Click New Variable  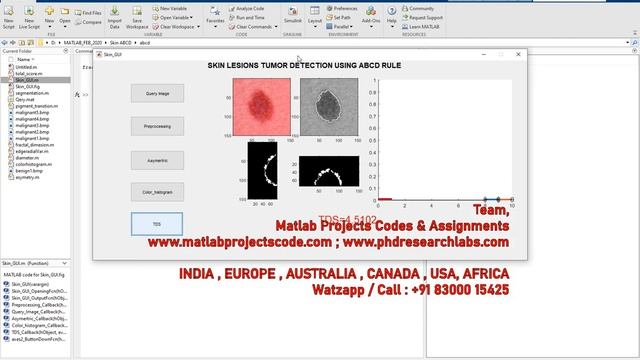[x=170, y=8]
